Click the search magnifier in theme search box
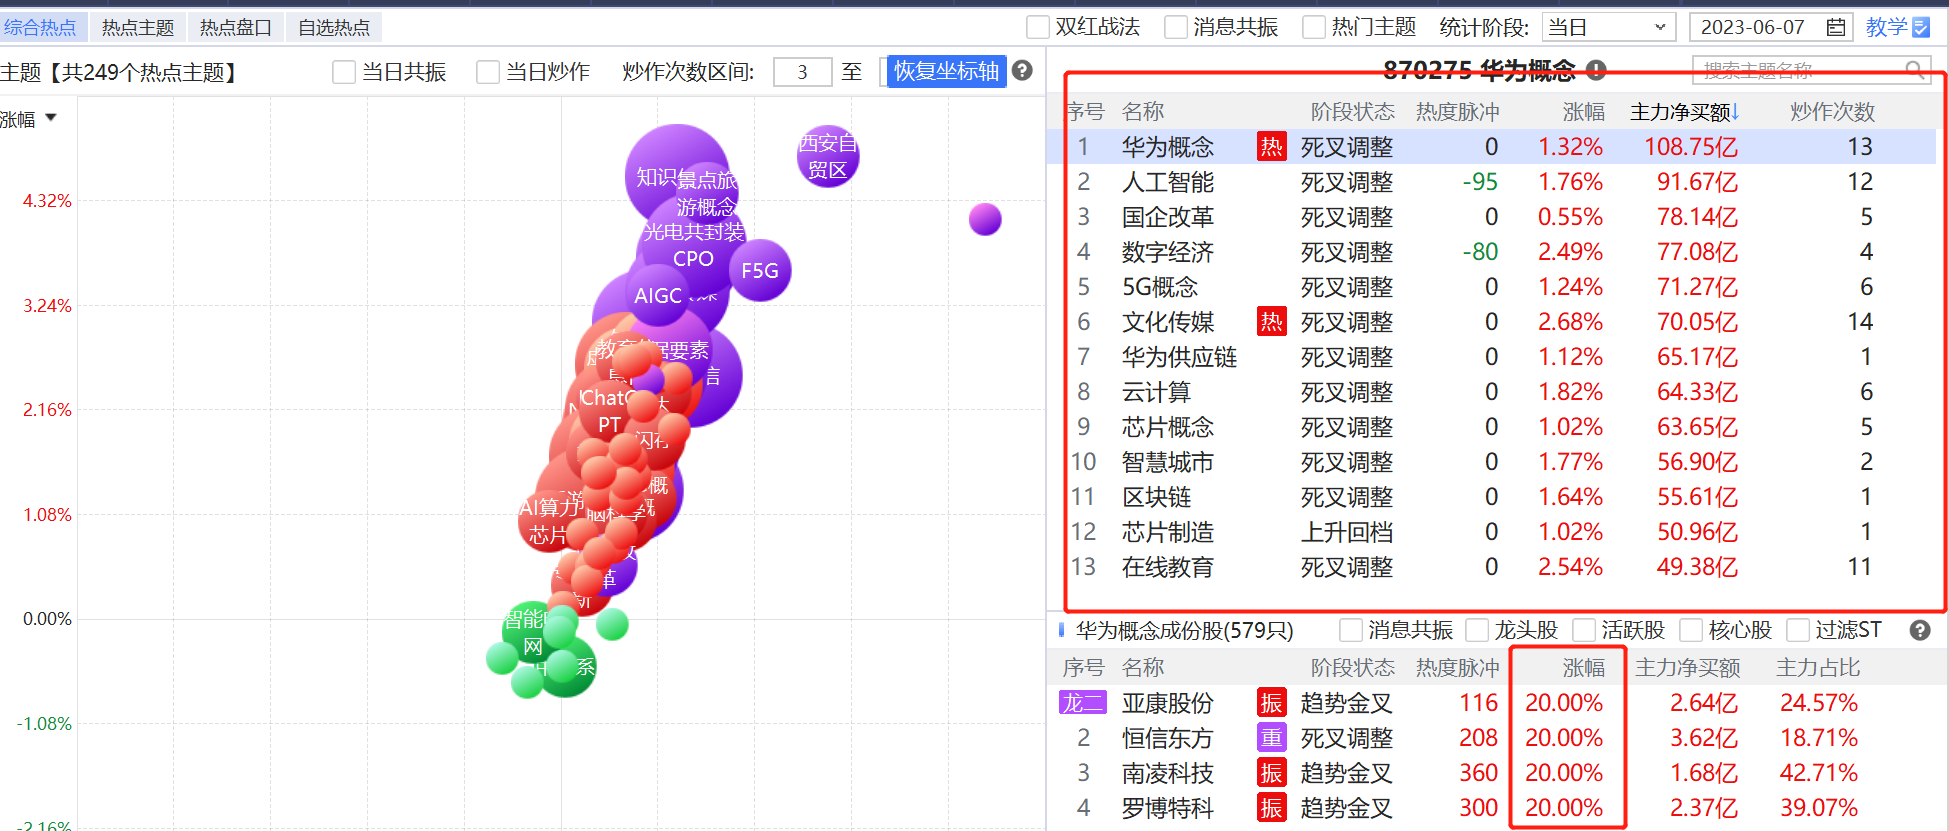The height and width of the screenshot is (831, 1949). tap(1915, 70)
